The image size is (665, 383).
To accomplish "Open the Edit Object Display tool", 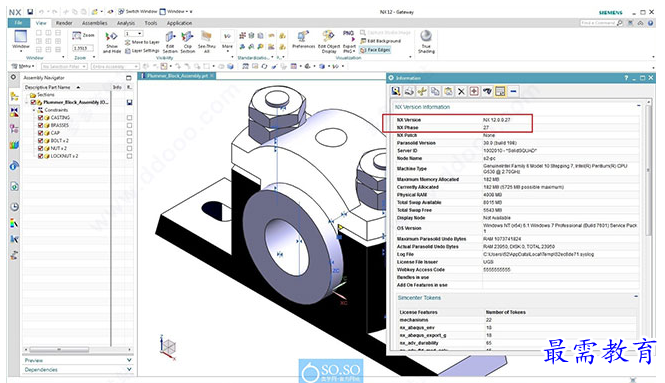I will tap(329, 41).
